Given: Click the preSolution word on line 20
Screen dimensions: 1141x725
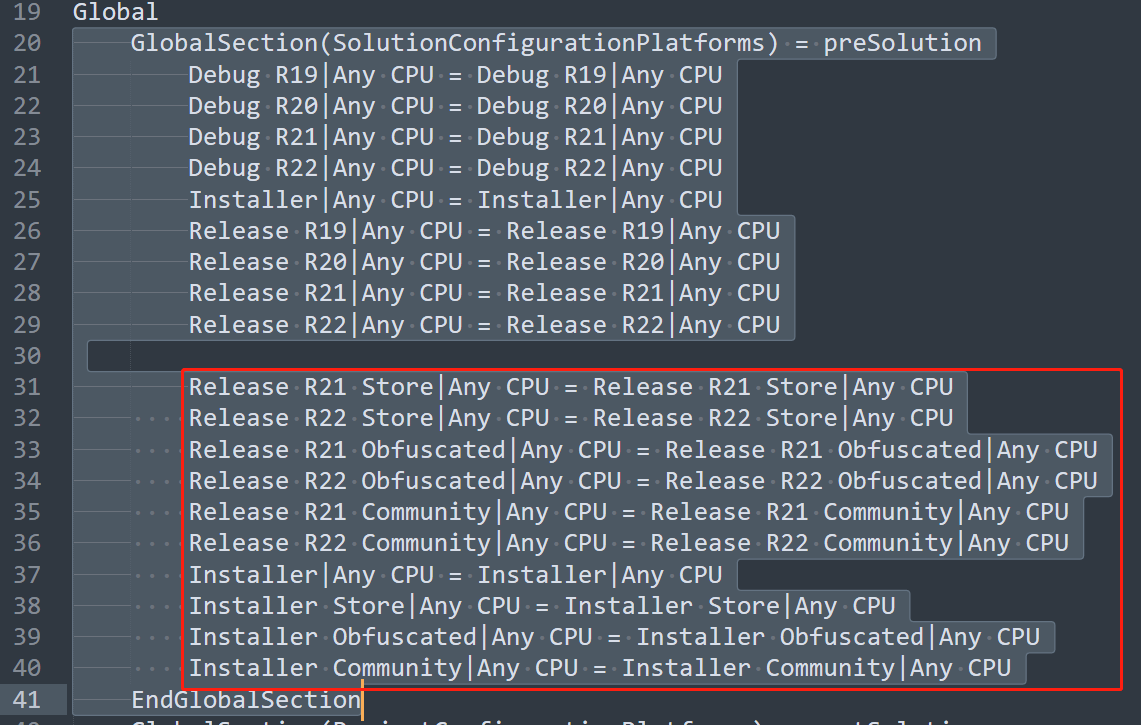Looking at the screenshot, I should click(902, 43).
